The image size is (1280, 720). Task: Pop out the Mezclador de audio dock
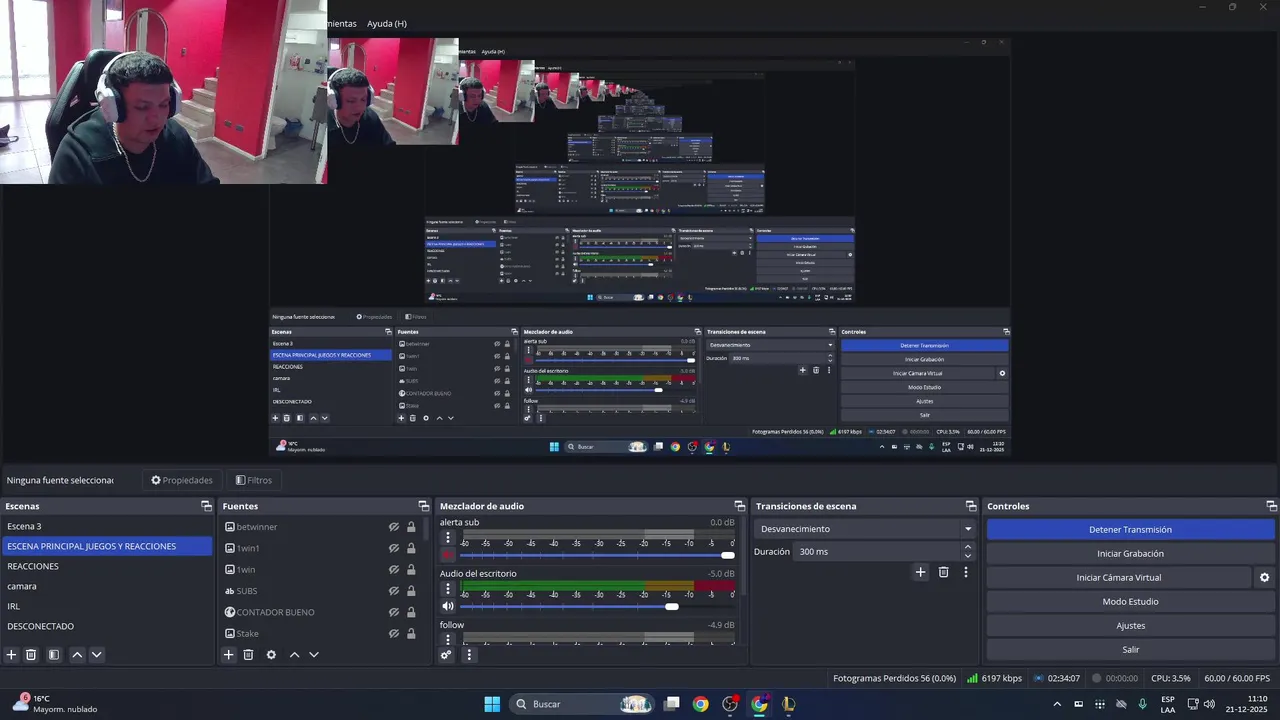[x=740, y=506]
